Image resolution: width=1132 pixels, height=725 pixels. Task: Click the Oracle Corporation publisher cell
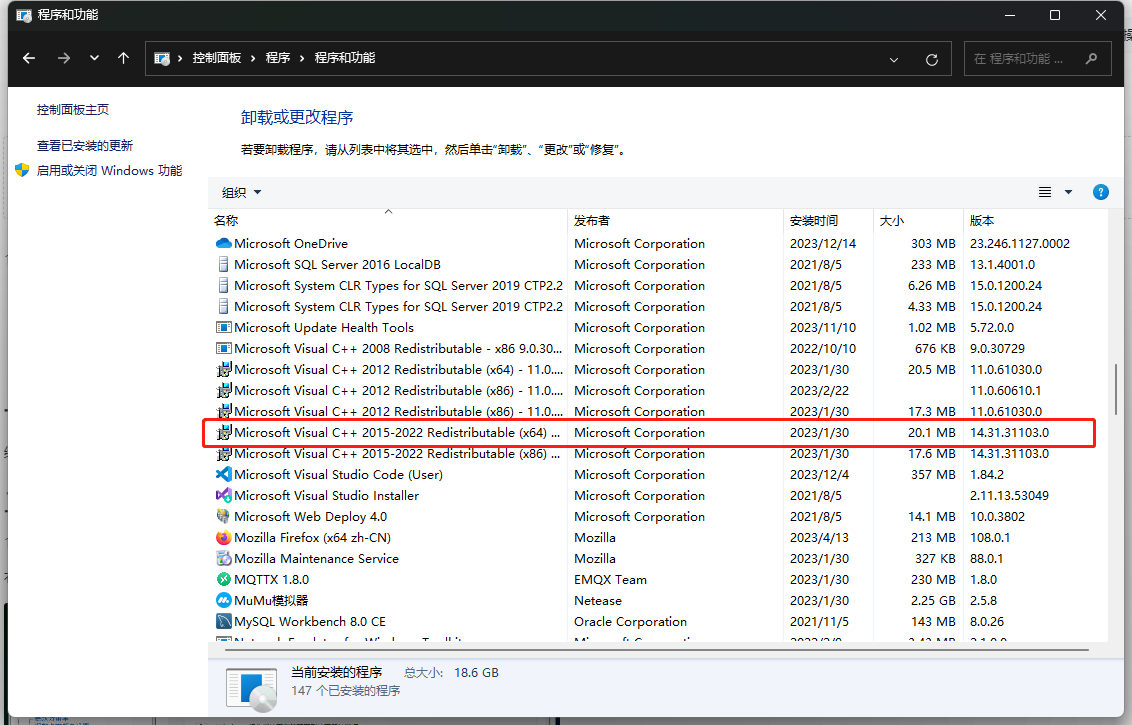coord(630,621)
